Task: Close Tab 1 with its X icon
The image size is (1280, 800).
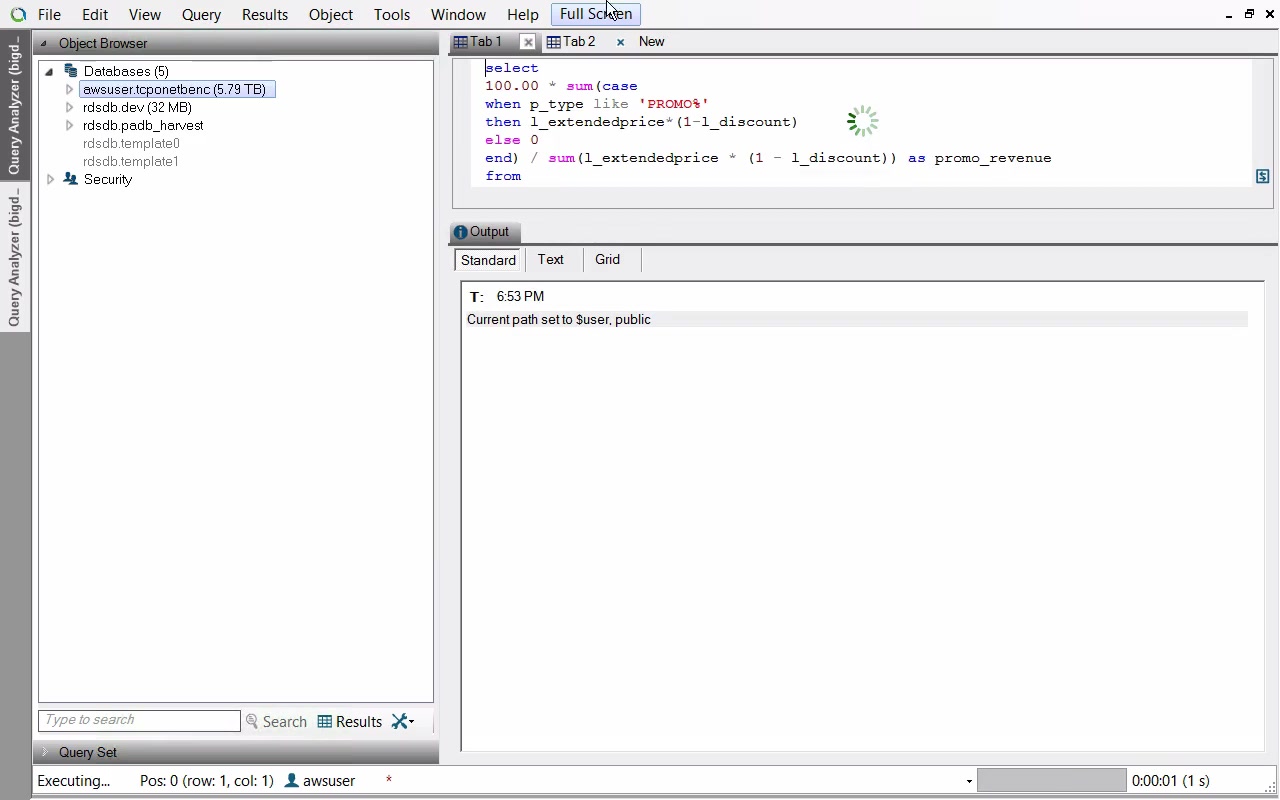Action: point(528,42)
